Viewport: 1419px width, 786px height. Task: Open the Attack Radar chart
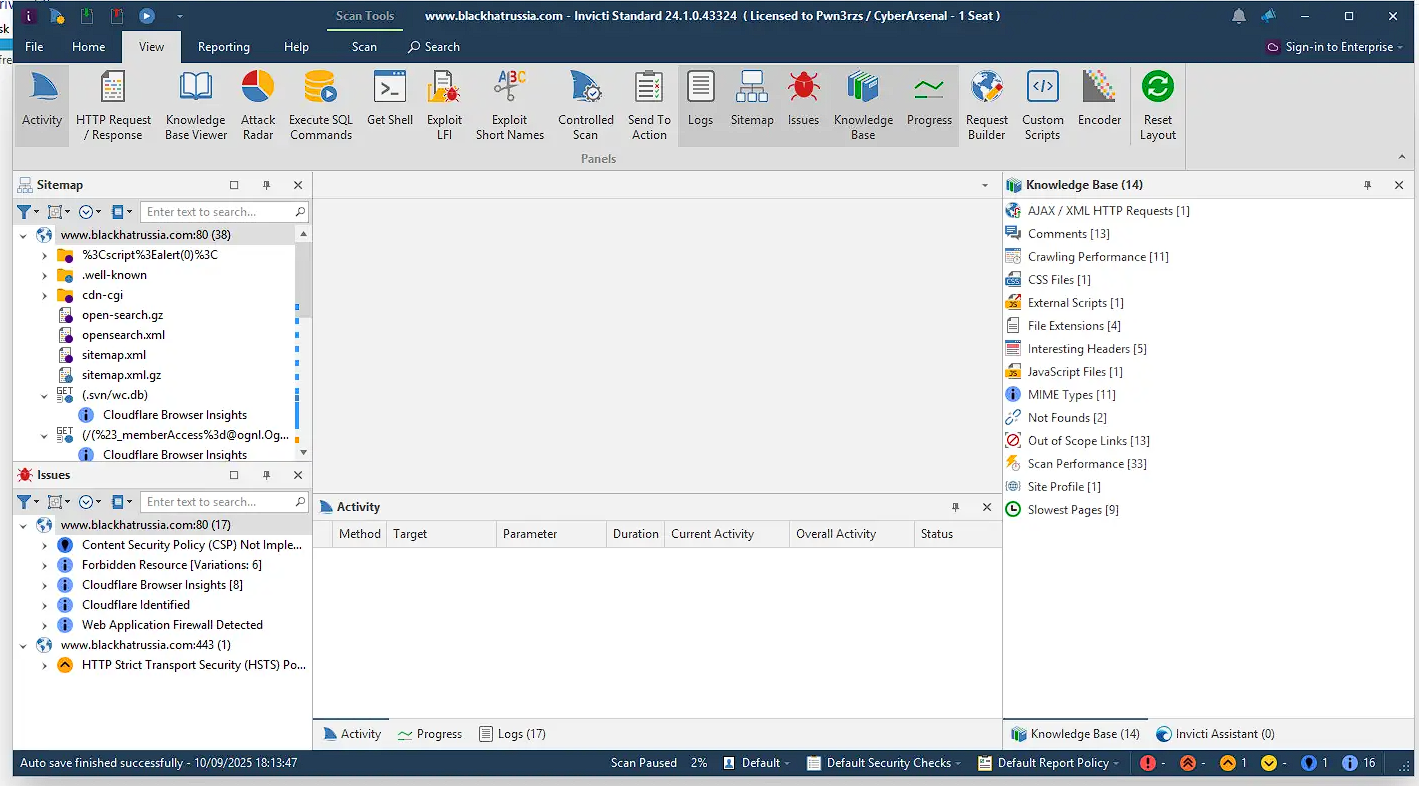tap(258, 105)
